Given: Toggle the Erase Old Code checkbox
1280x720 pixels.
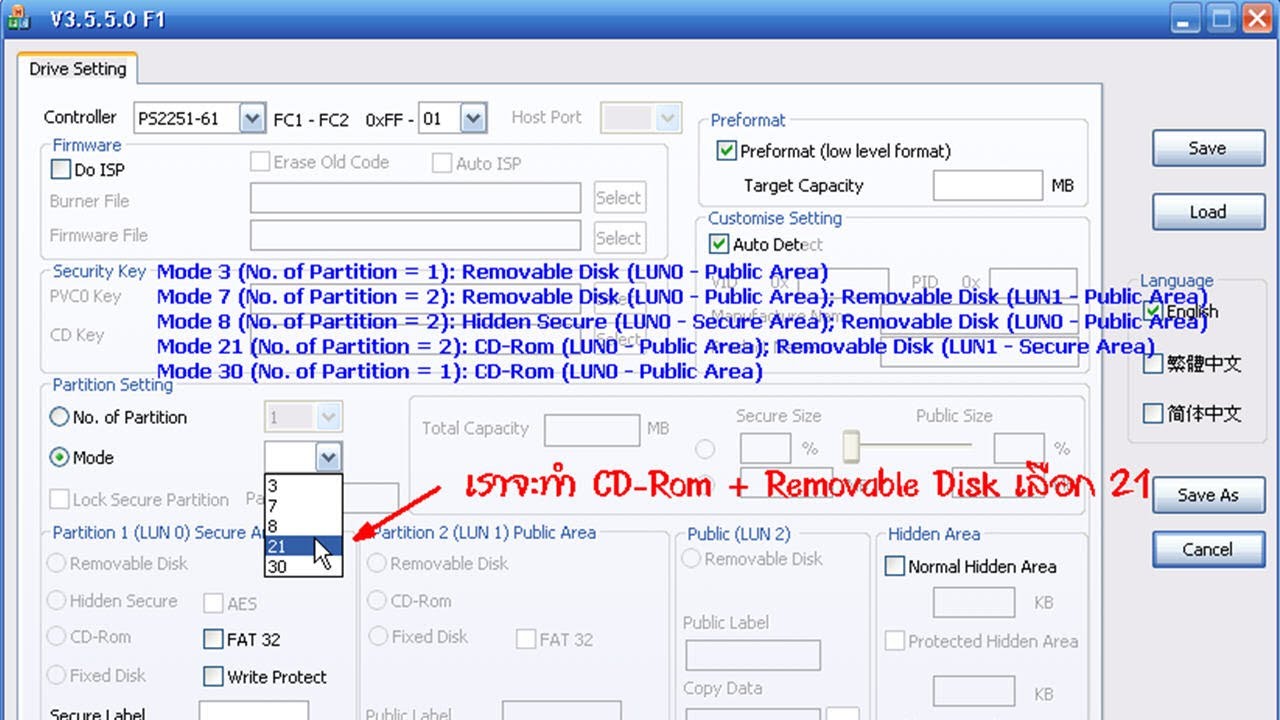Looking at the screenshot, I should (260, 162).
